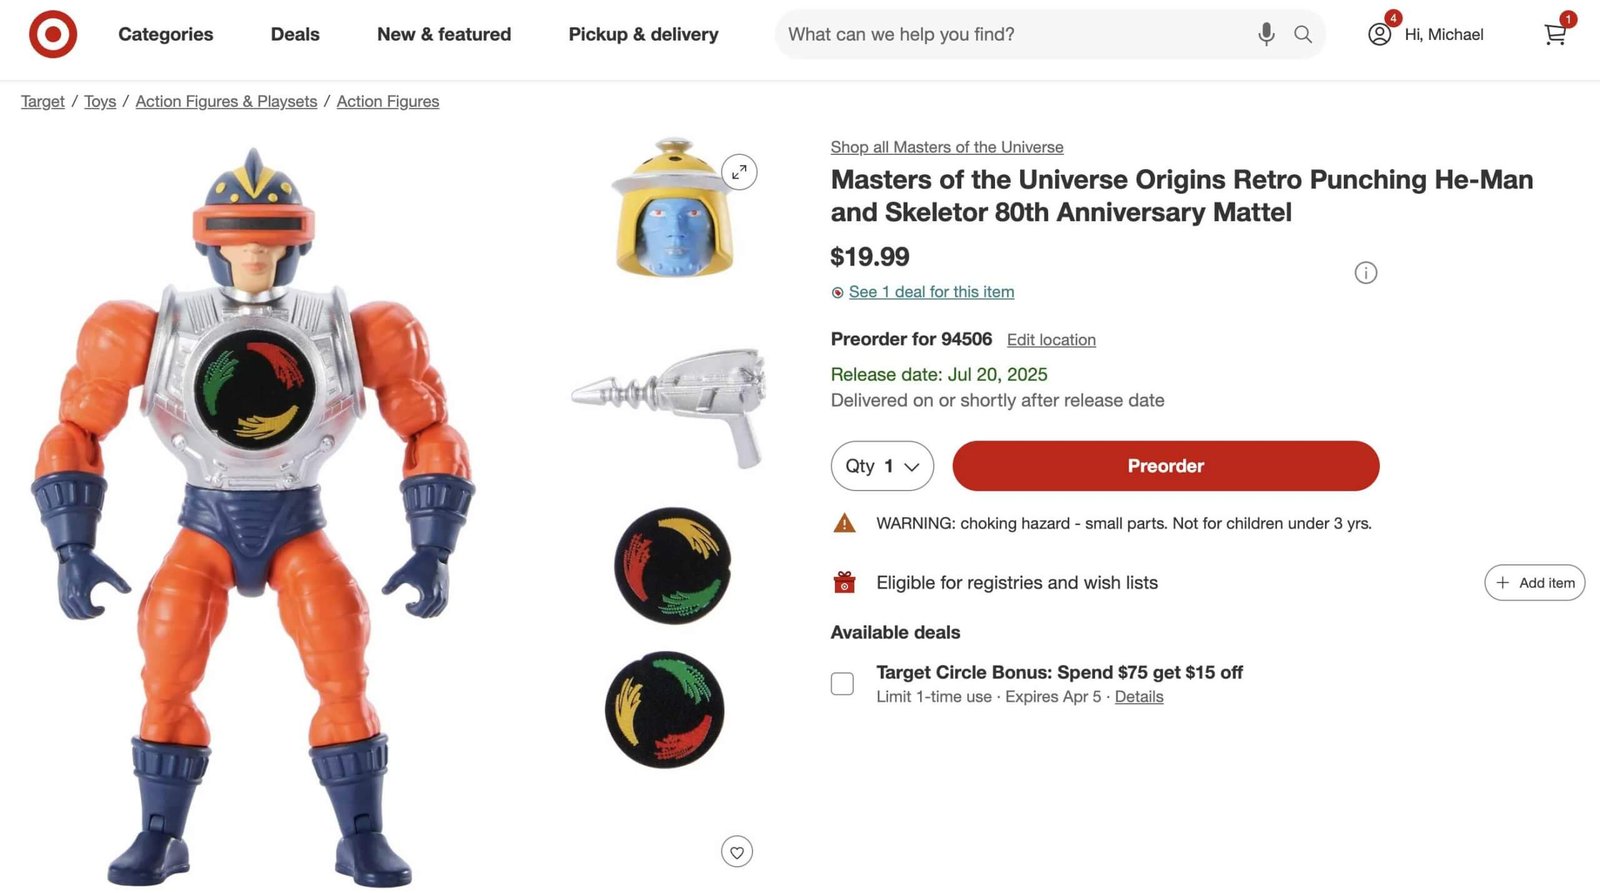Click the price info icon
Screen dimensions: 1600x893
tap(1365, 272)
